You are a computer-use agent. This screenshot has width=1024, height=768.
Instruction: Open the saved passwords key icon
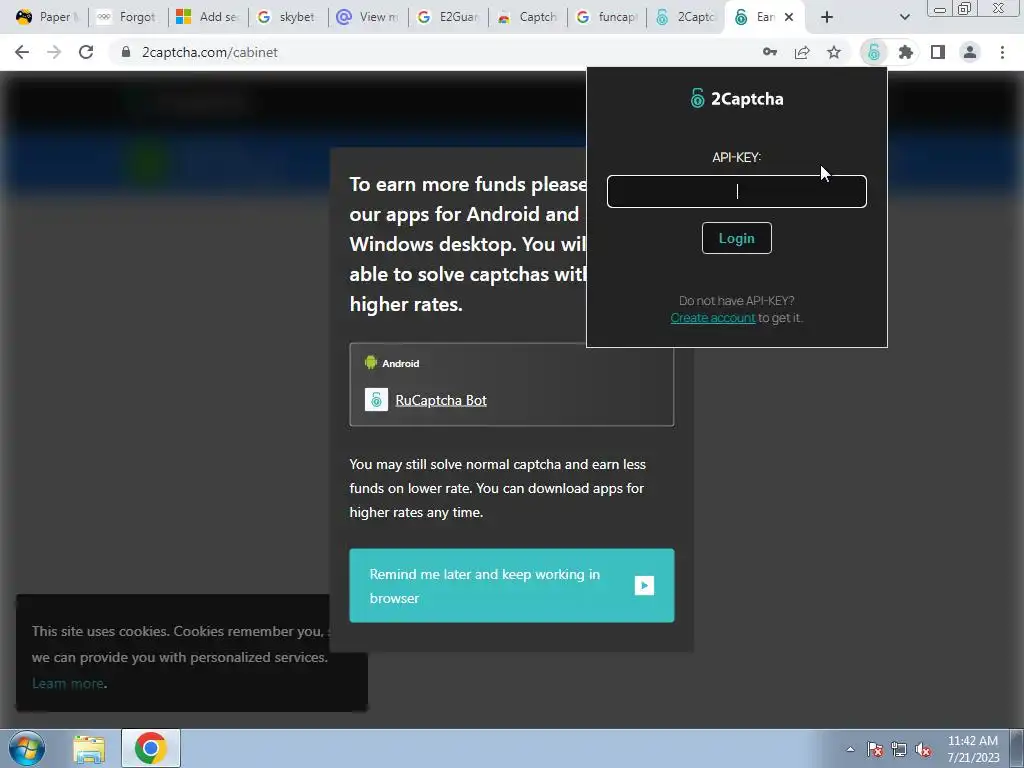pos(770,52)
